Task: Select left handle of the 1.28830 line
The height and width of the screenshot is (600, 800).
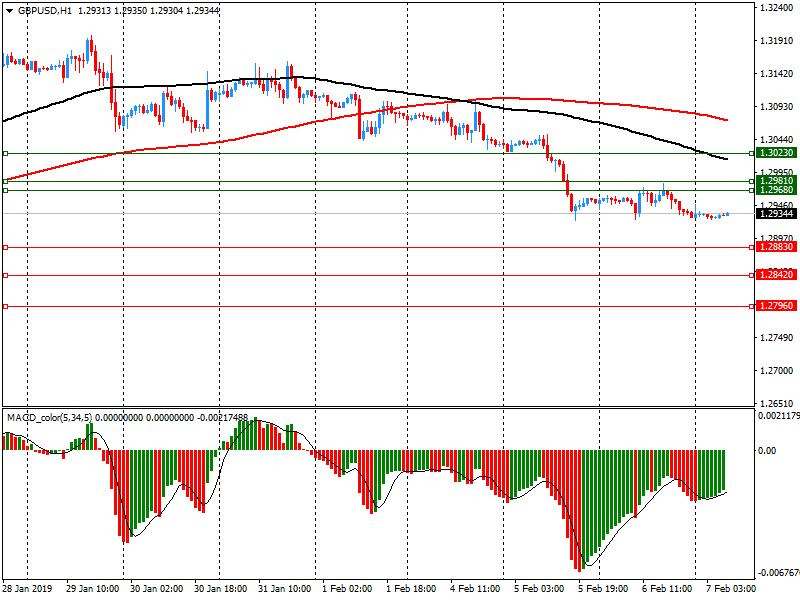Action: coord(5,247)
